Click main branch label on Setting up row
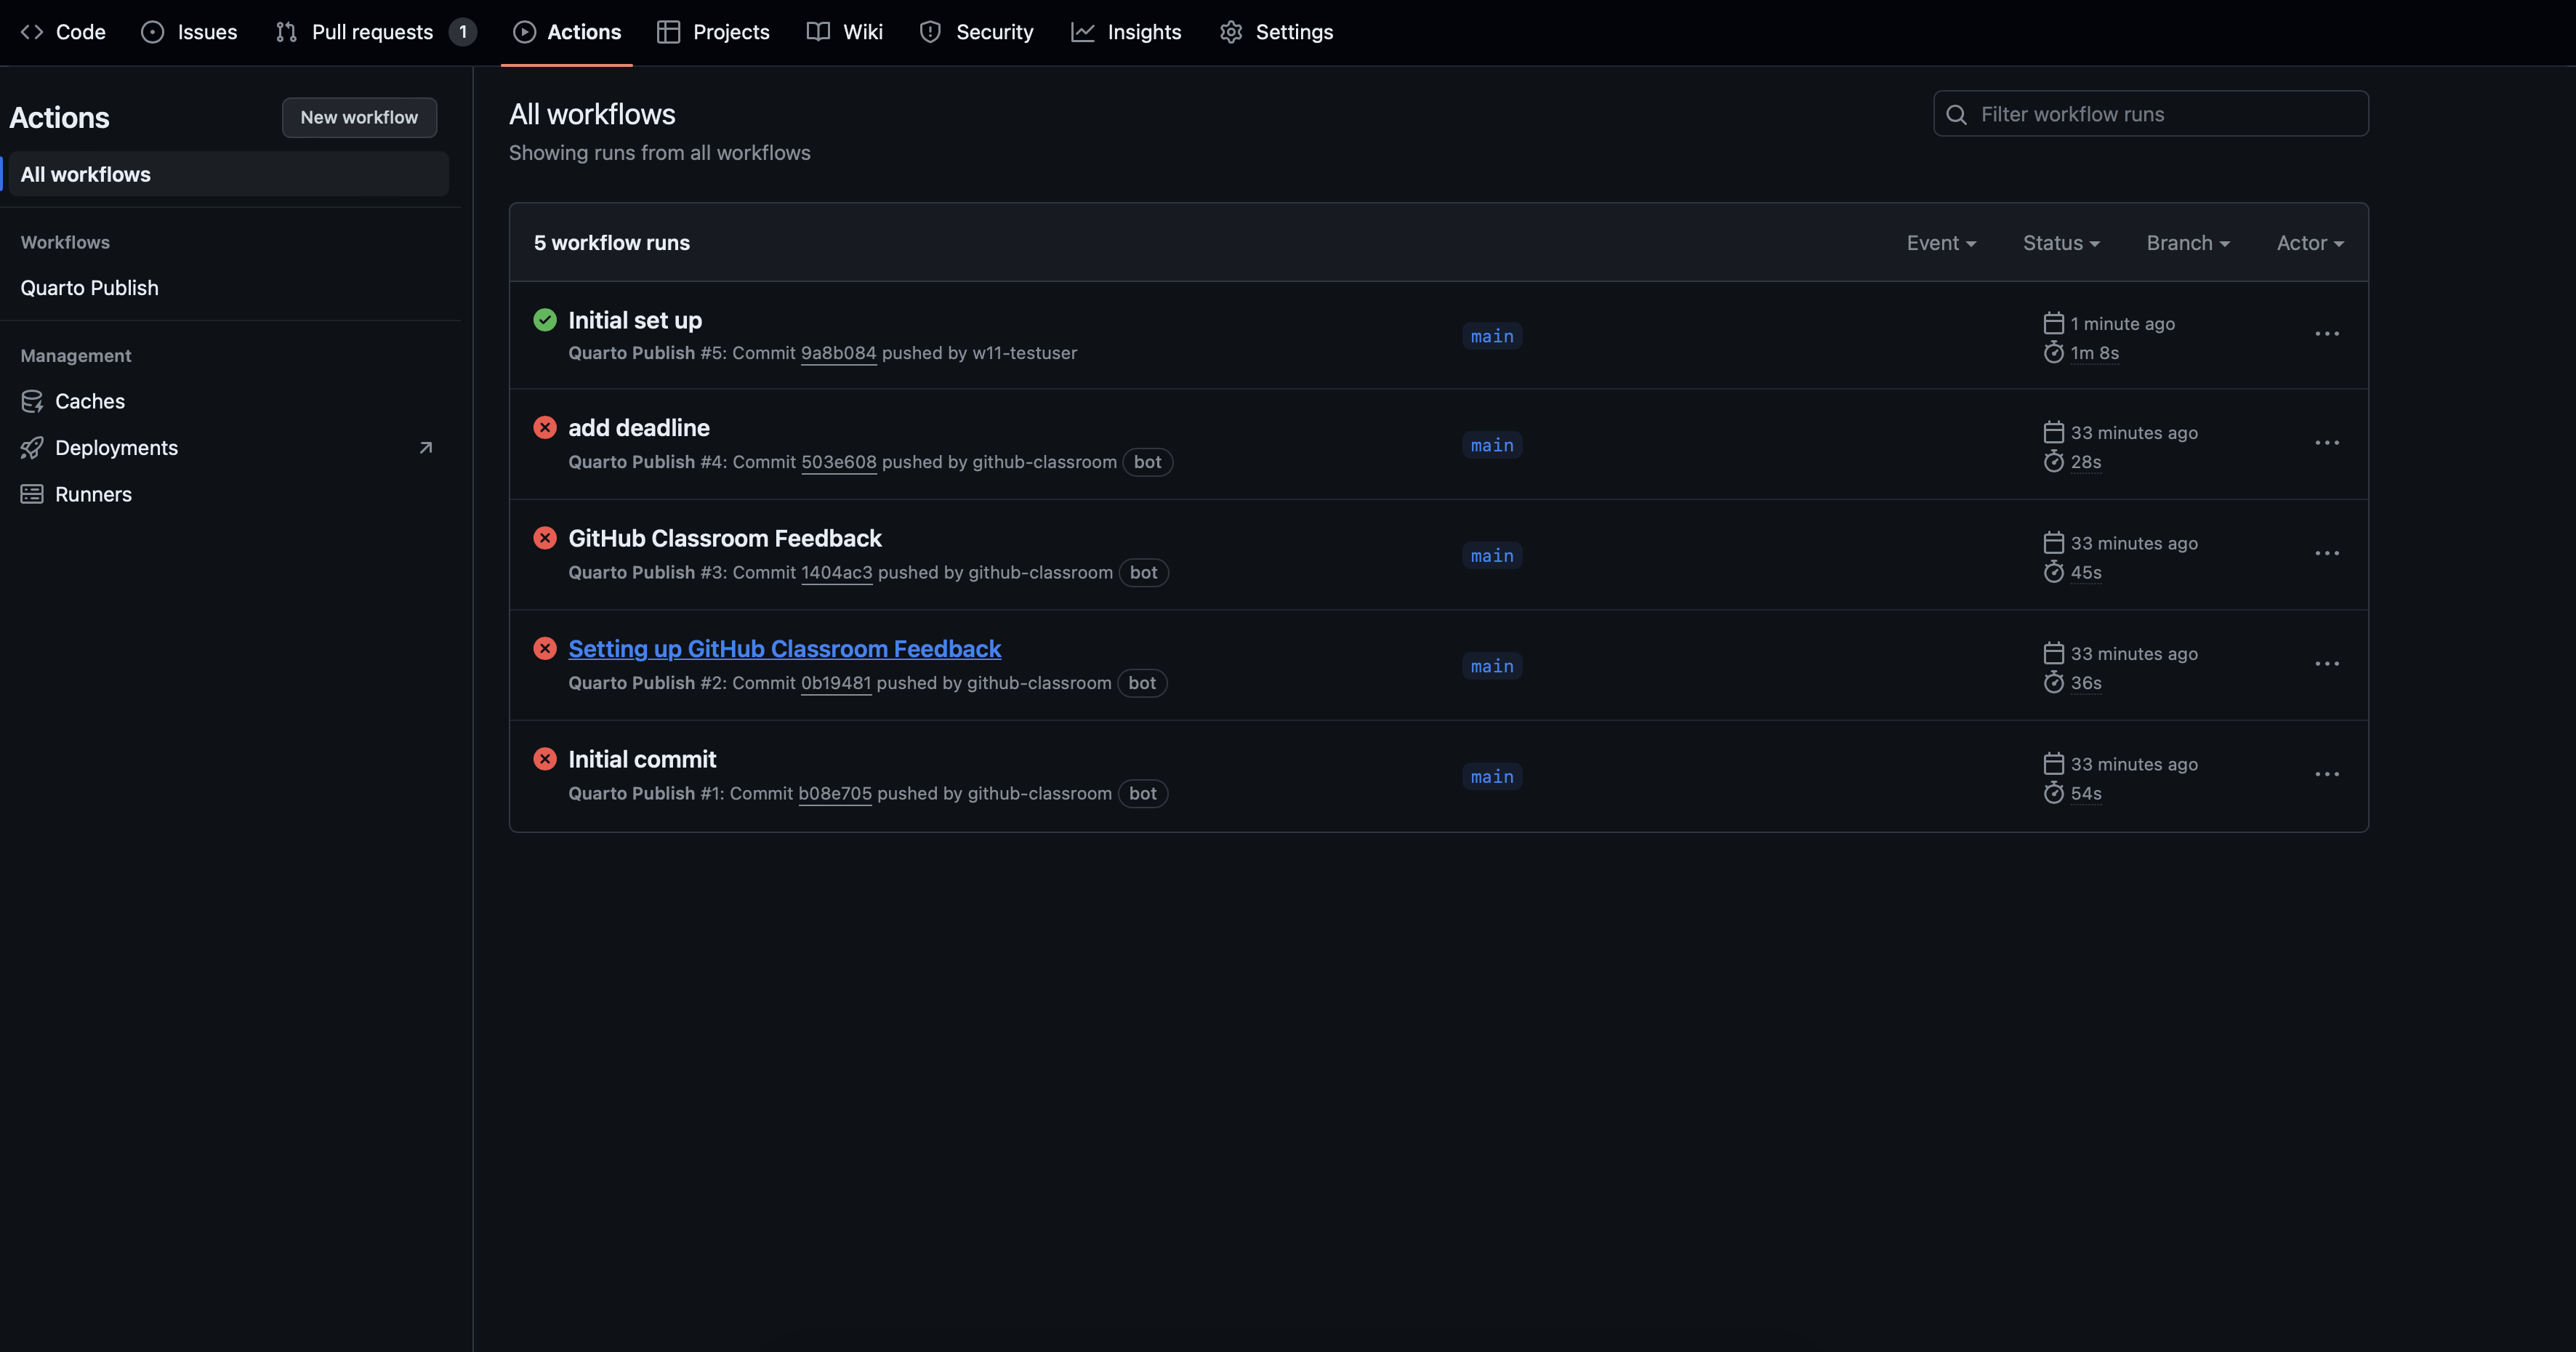Viewport: 2576px width, 1352px height. pyautogui.click(x=1492, y=666)
